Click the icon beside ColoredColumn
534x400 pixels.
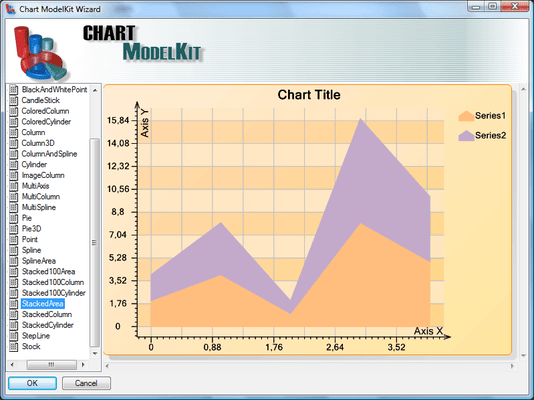click(x=14, y=111)
